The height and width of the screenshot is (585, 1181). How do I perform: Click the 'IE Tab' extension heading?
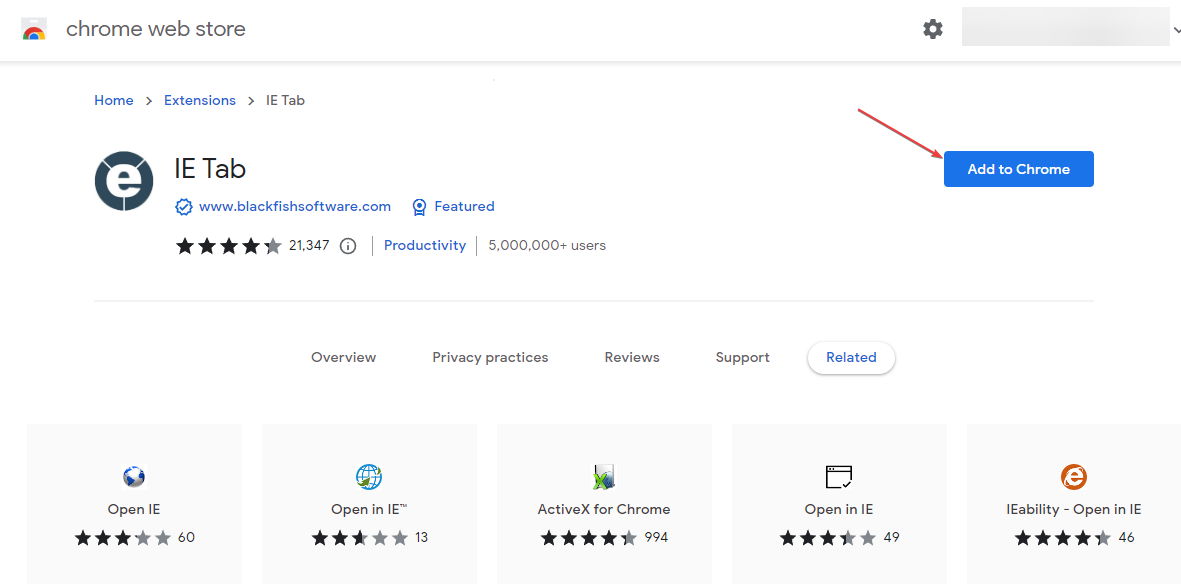(x=209, y=169)
